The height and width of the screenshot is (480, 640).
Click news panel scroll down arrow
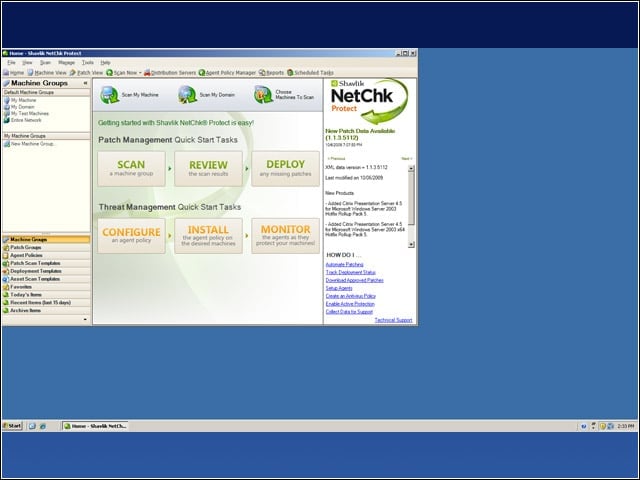(x=411, y=244)
